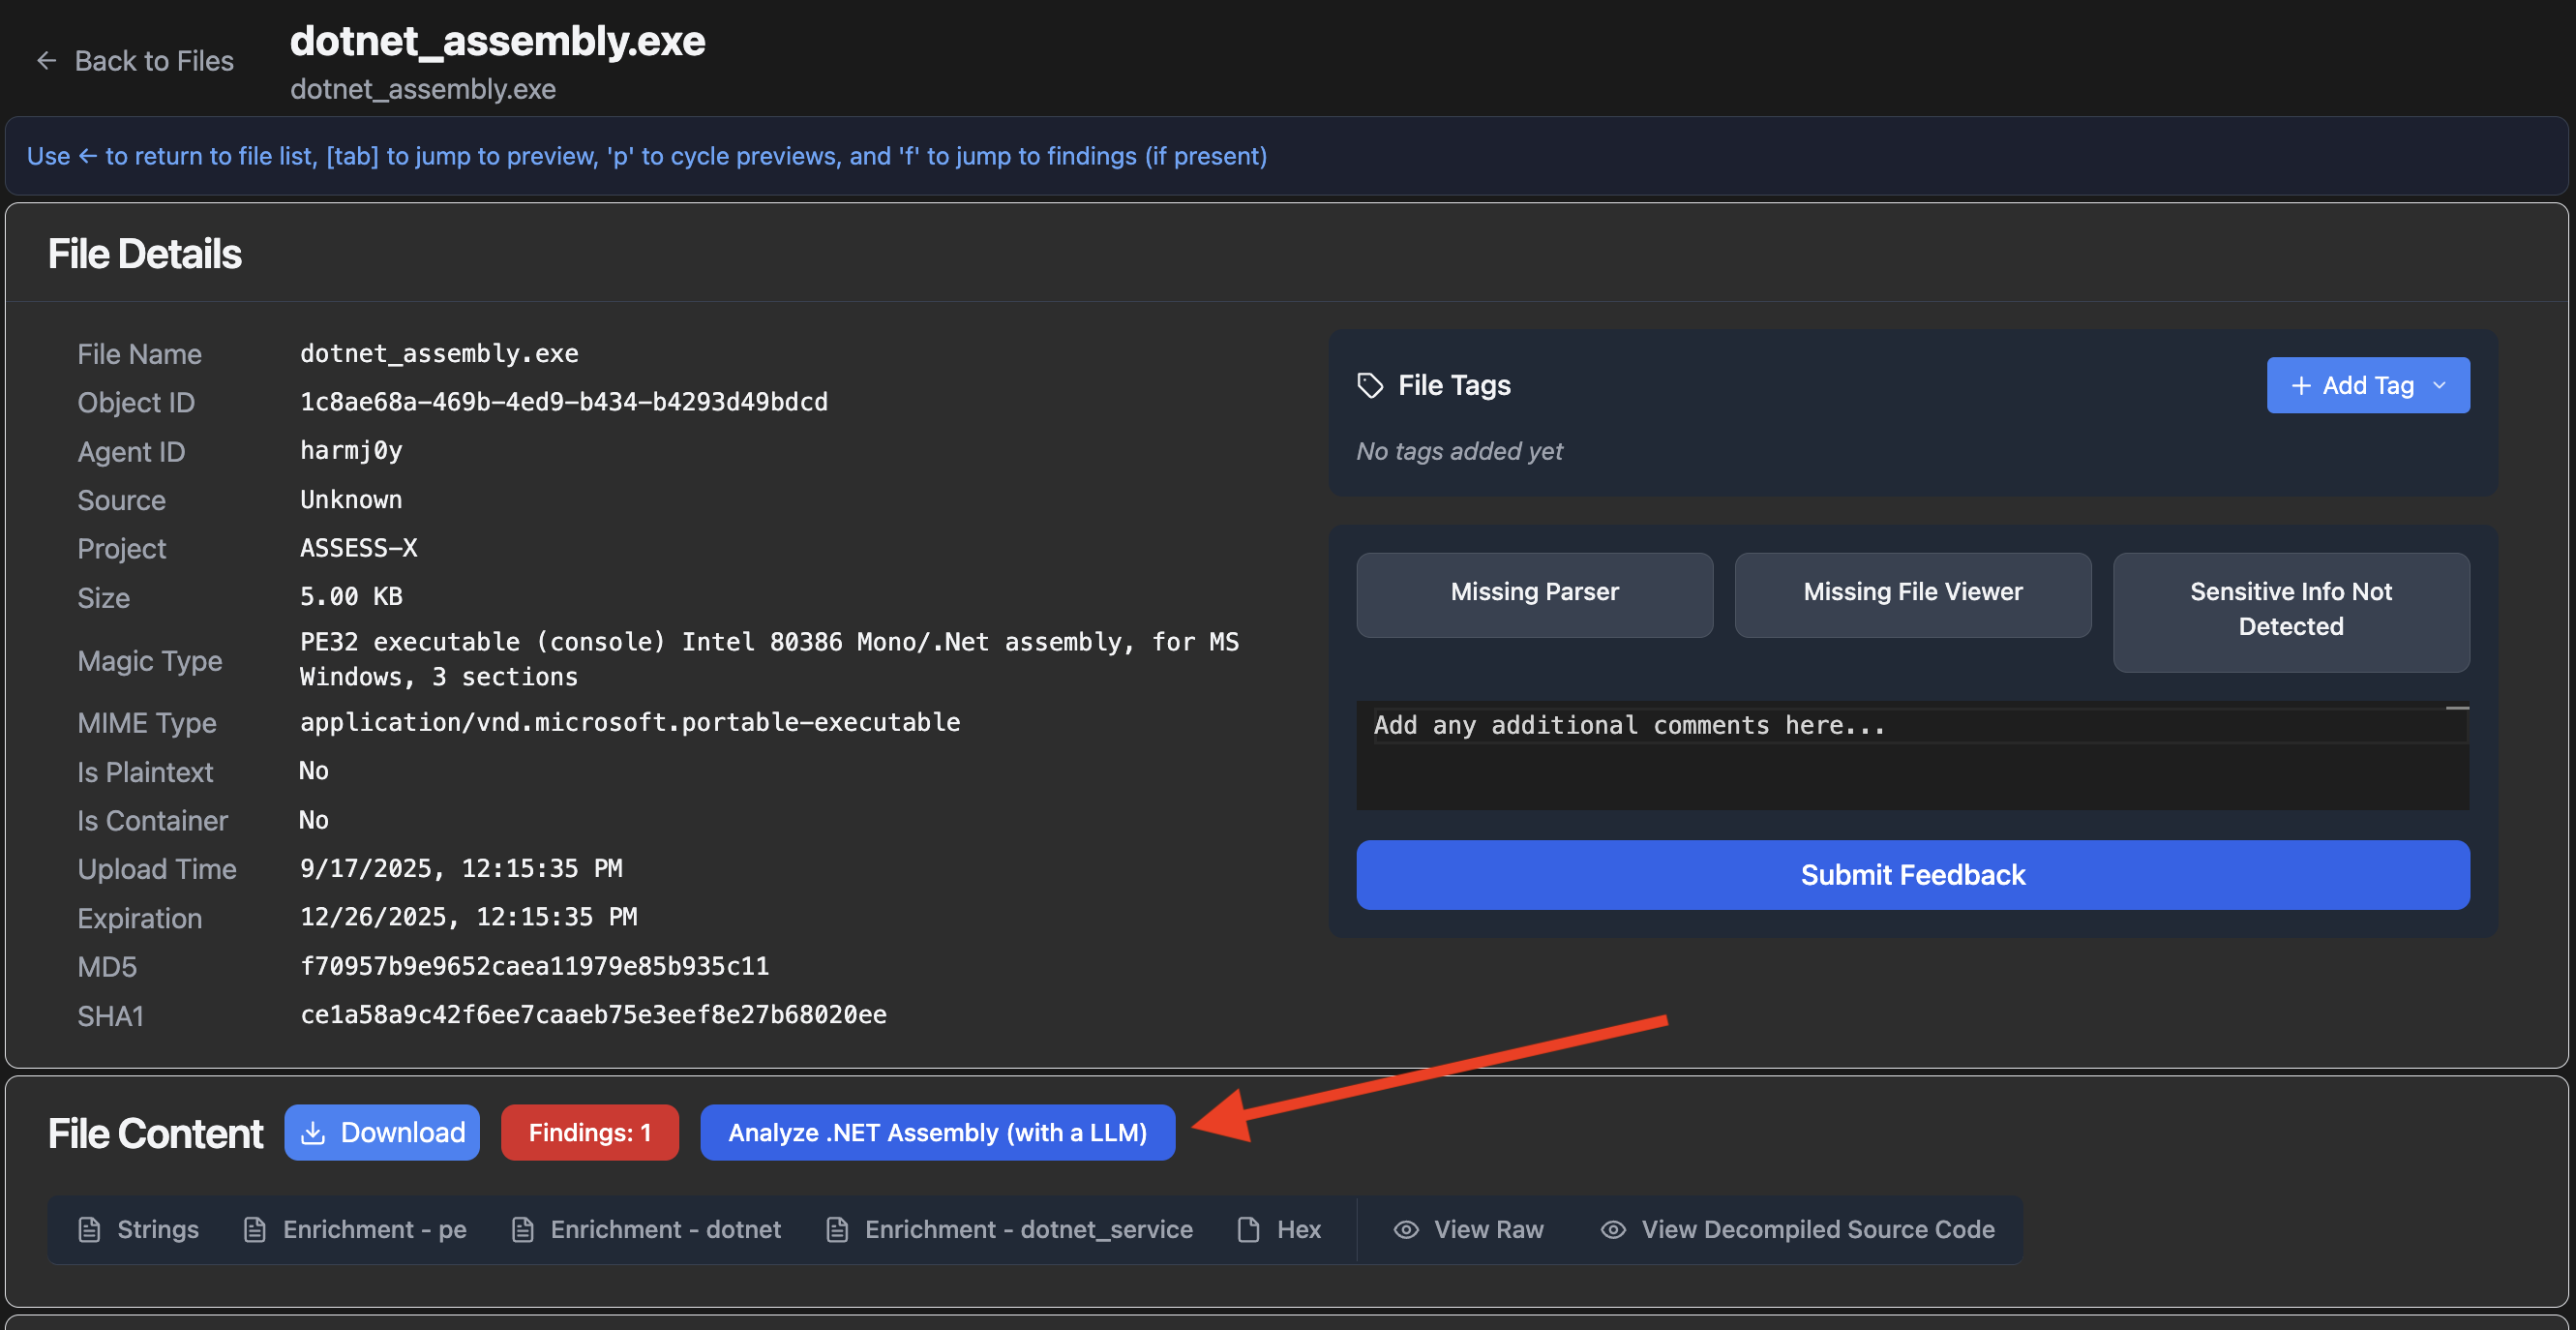
Task: Open the Findings: 1 red badge
Action: pos(589,1132)
